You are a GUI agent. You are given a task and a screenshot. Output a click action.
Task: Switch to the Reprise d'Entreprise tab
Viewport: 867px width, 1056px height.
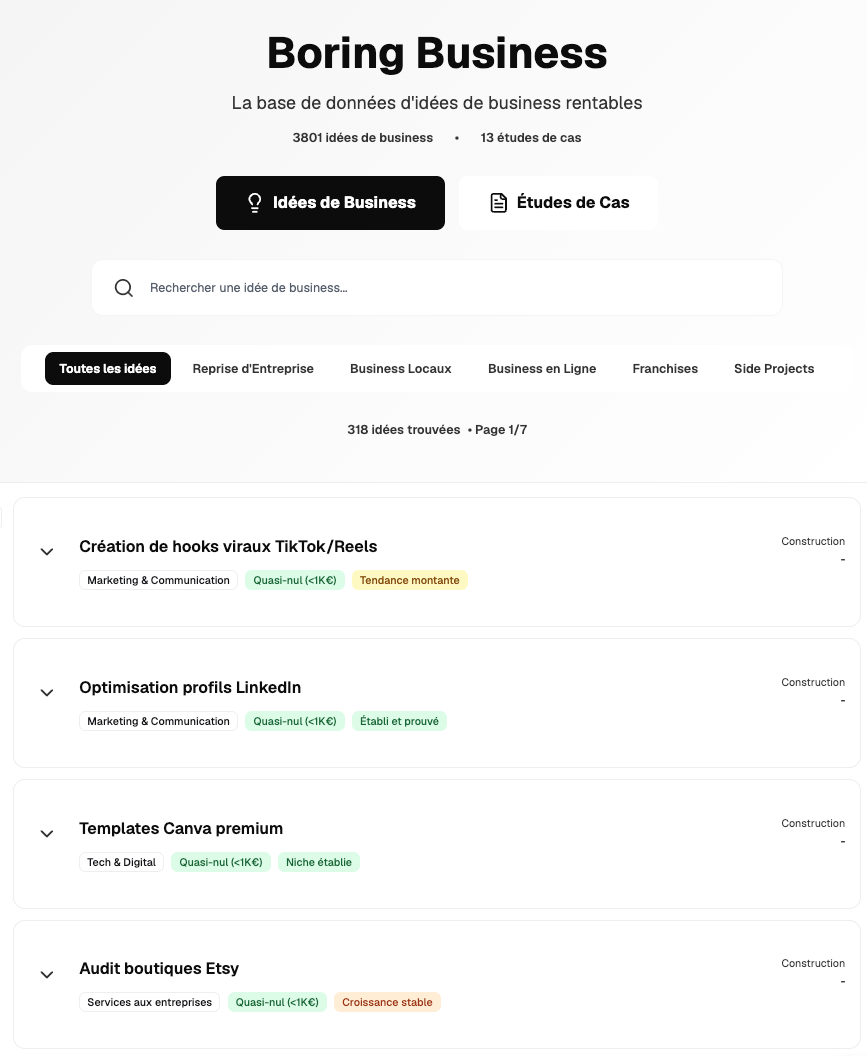[x=253, y=369]
